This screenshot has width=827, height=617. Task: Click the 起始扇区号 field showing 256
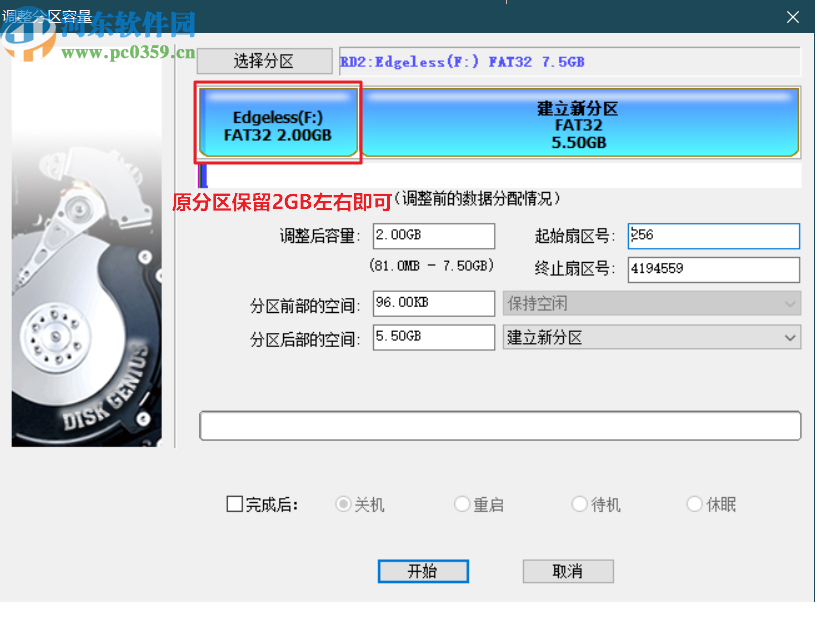click(x=713, y=236)
